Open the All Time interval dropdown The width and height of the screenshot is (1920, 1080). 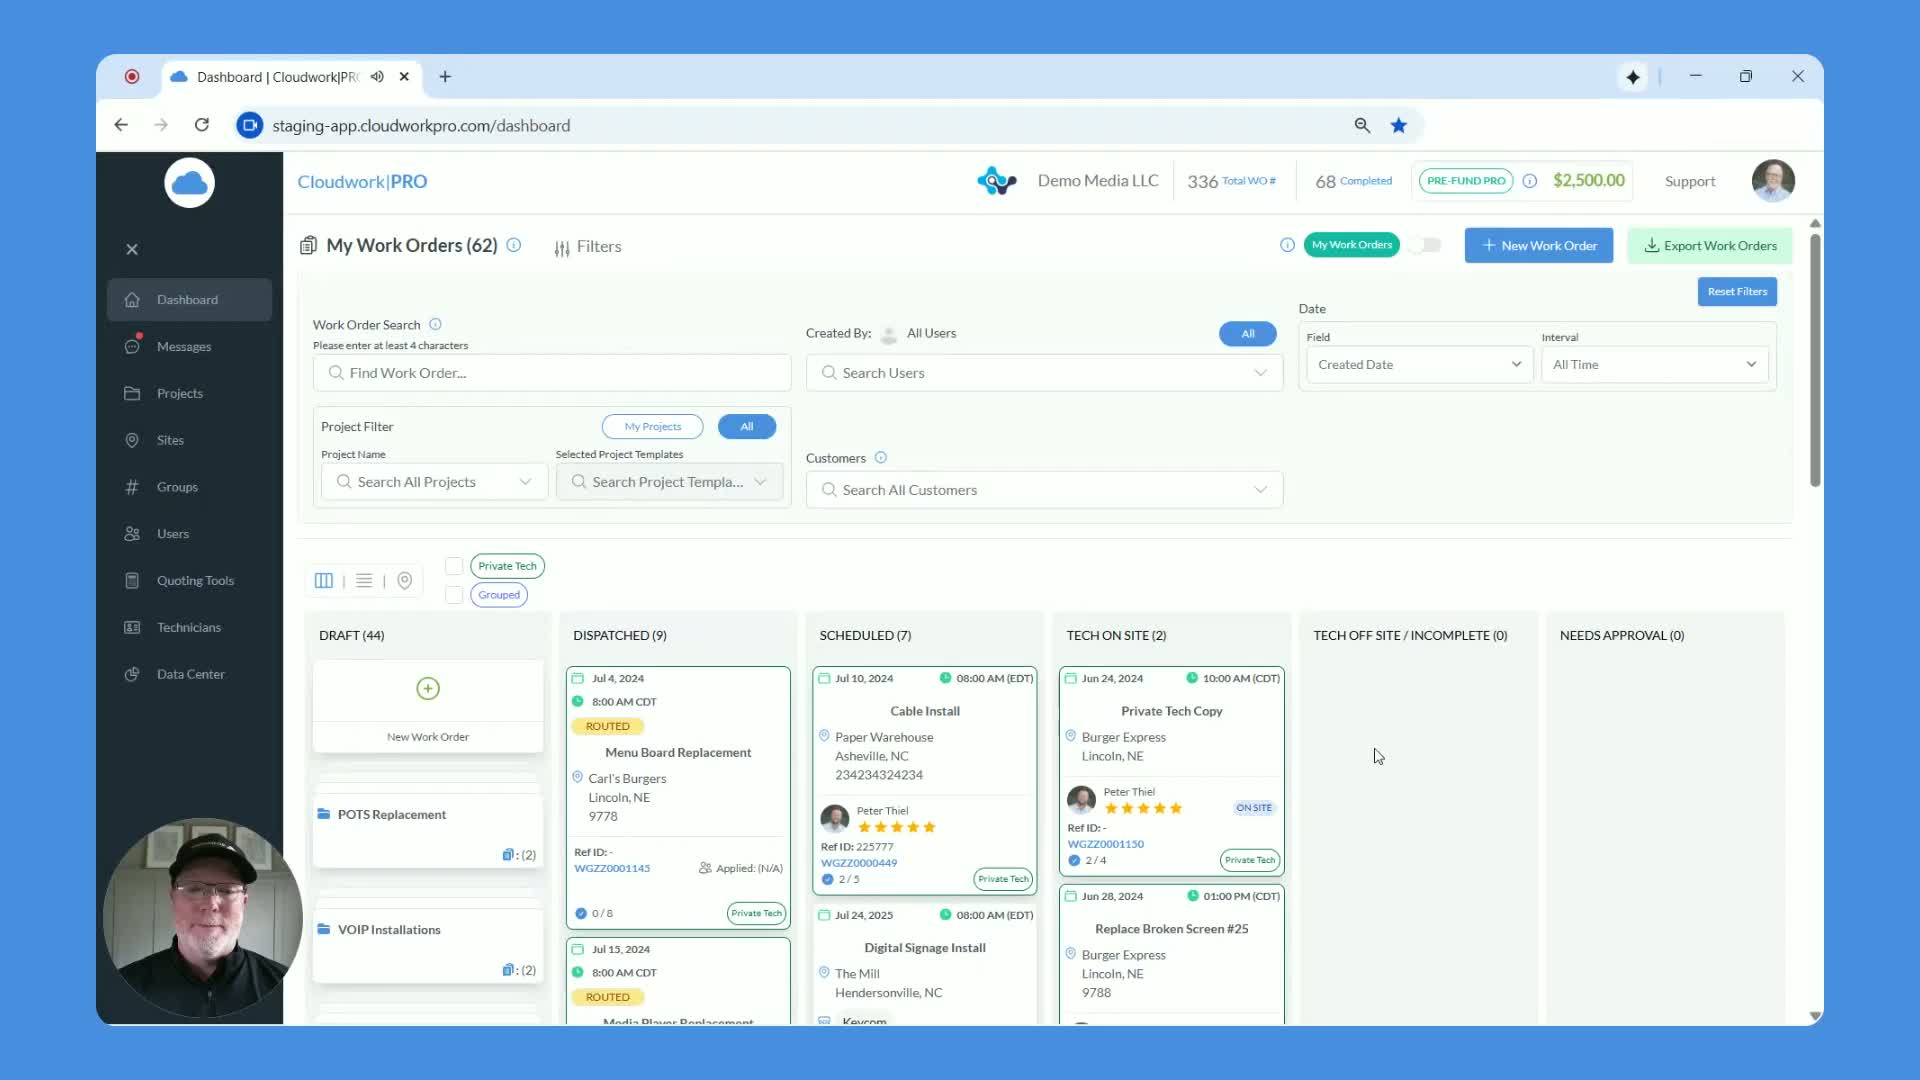(1655, 365)
